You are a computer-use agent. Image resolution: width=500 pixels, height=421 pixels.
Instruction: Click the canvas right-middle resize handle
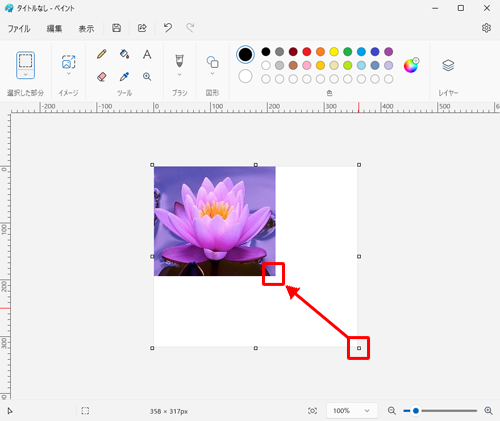click(359, 256)
